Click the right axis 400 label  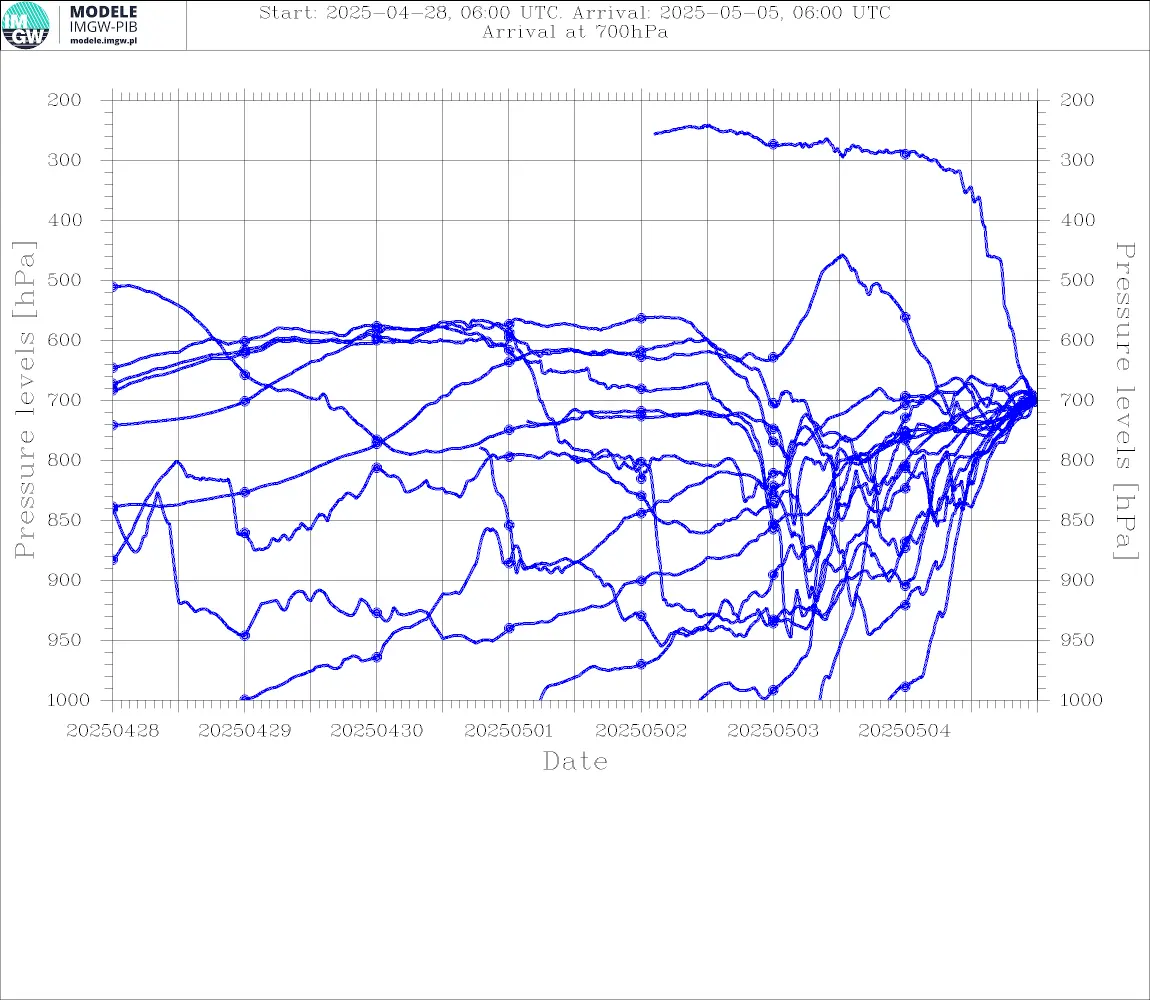[x=1077, y=220]
